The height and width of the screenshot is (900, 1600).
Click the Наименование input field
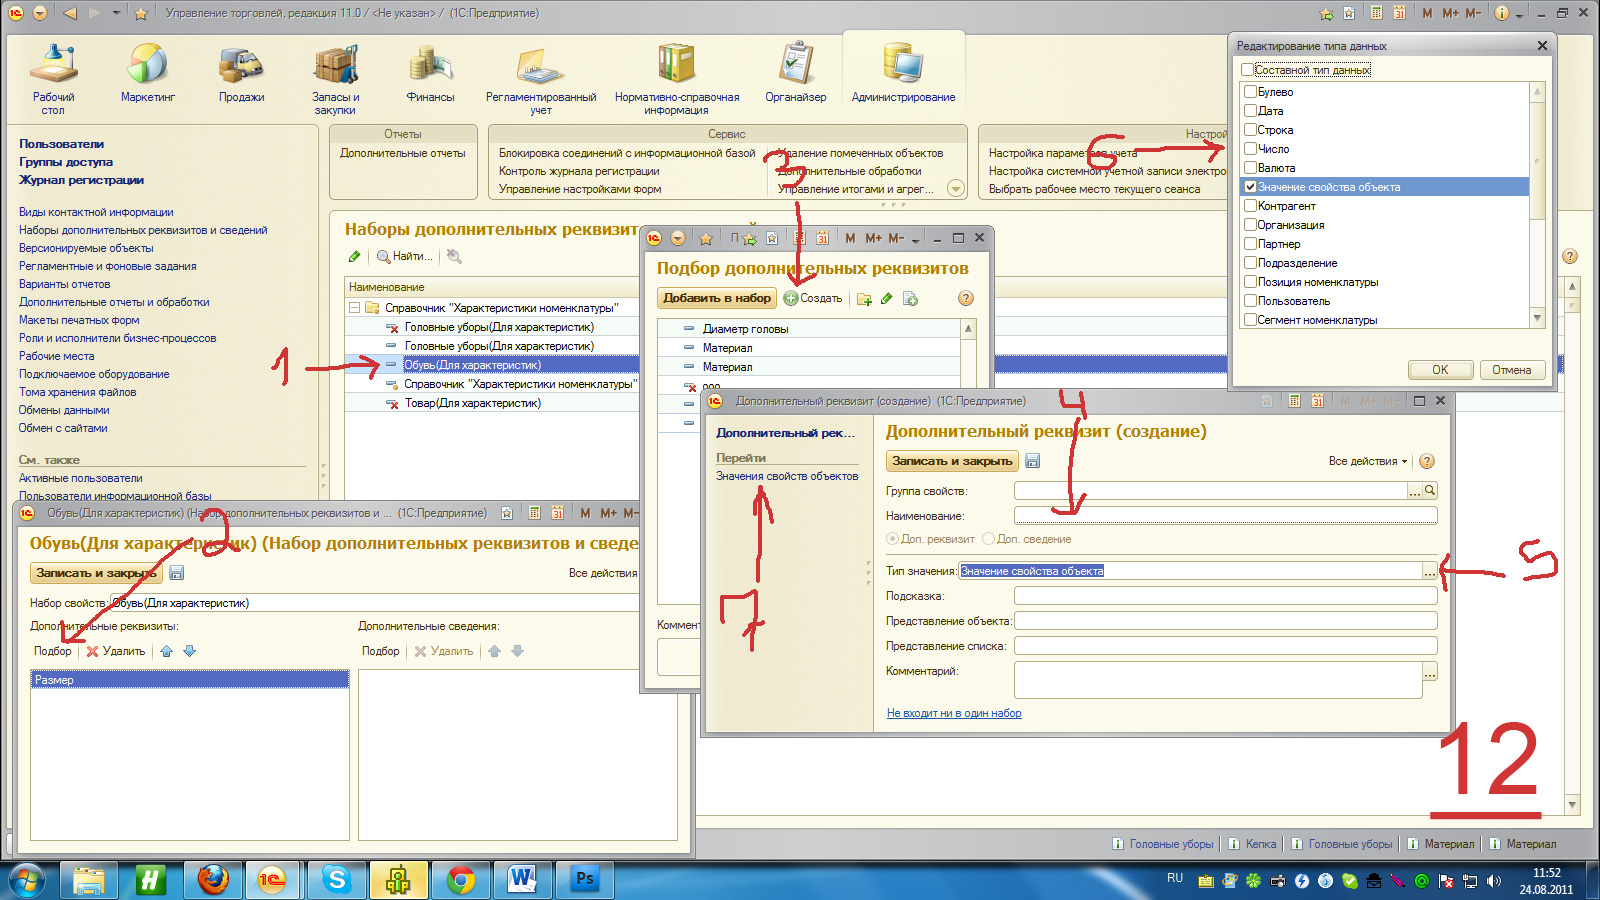coord(1226,516)
